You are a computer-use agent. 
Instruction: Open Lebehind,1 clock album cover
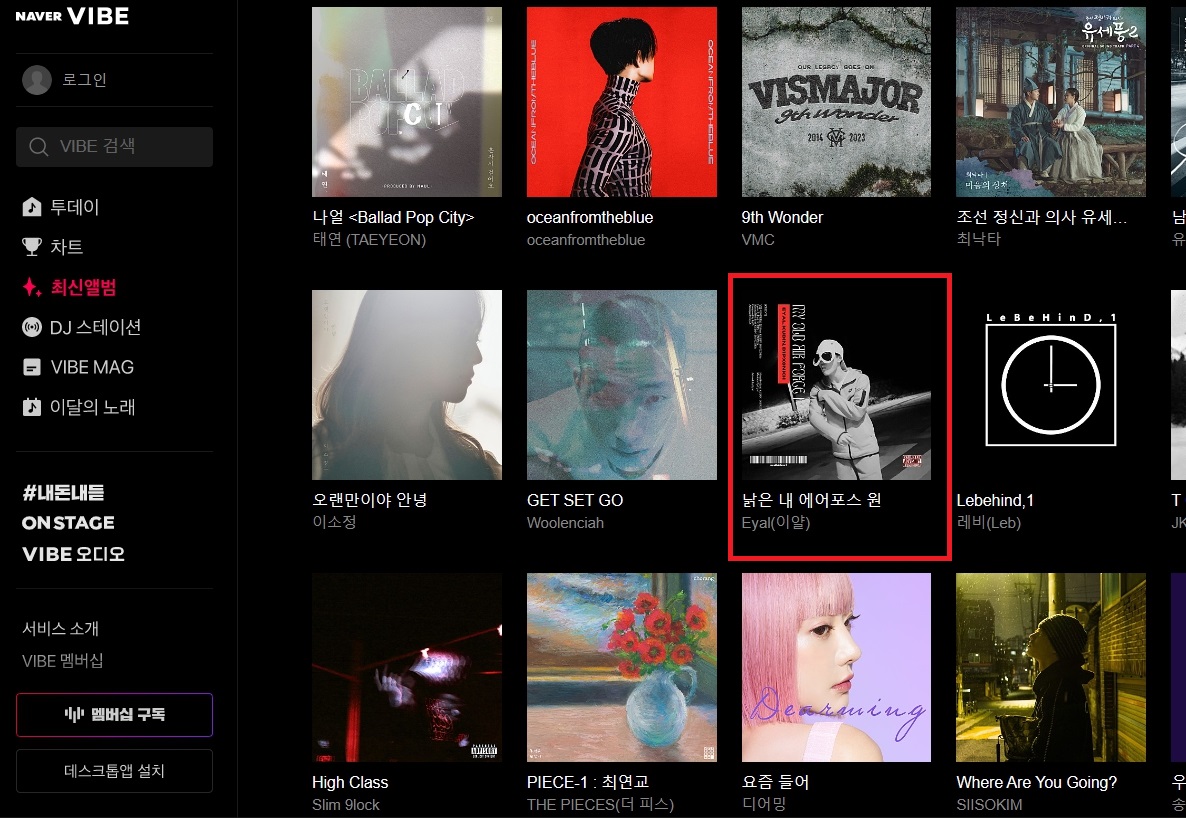click(1051, 384)
